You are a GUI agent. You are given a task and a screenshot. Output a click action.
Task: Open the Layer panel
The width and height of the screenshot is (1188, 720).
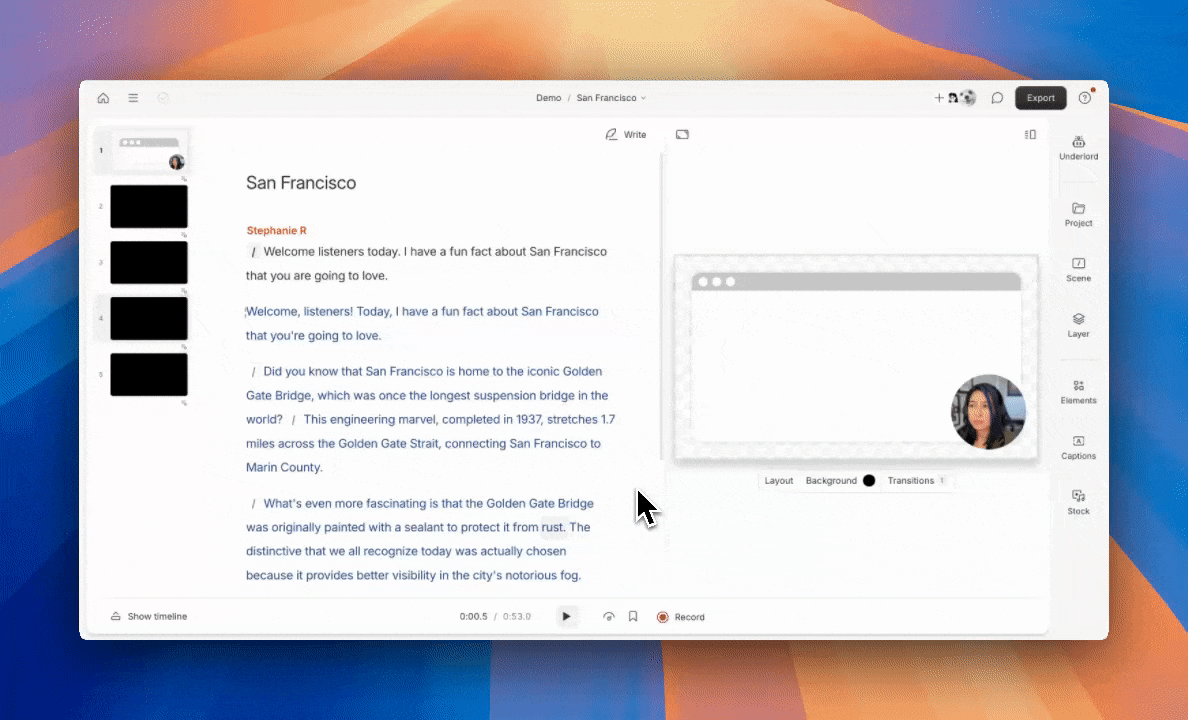tap(1078, 324)
